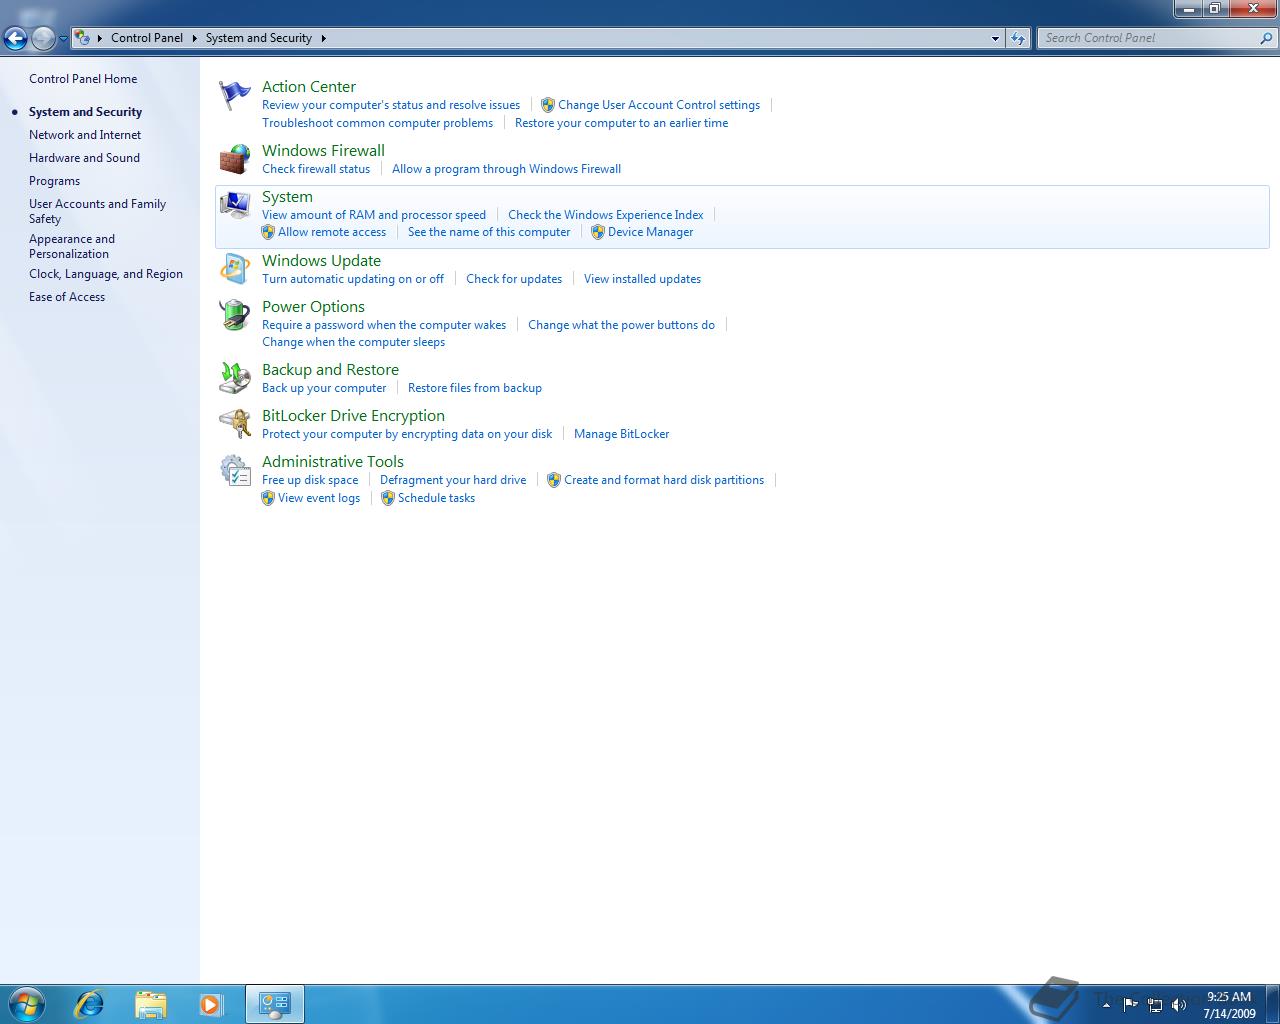Click Troubleshoot common computer problems
This screenshot has height=1024, width=1280.
[377, 123]
